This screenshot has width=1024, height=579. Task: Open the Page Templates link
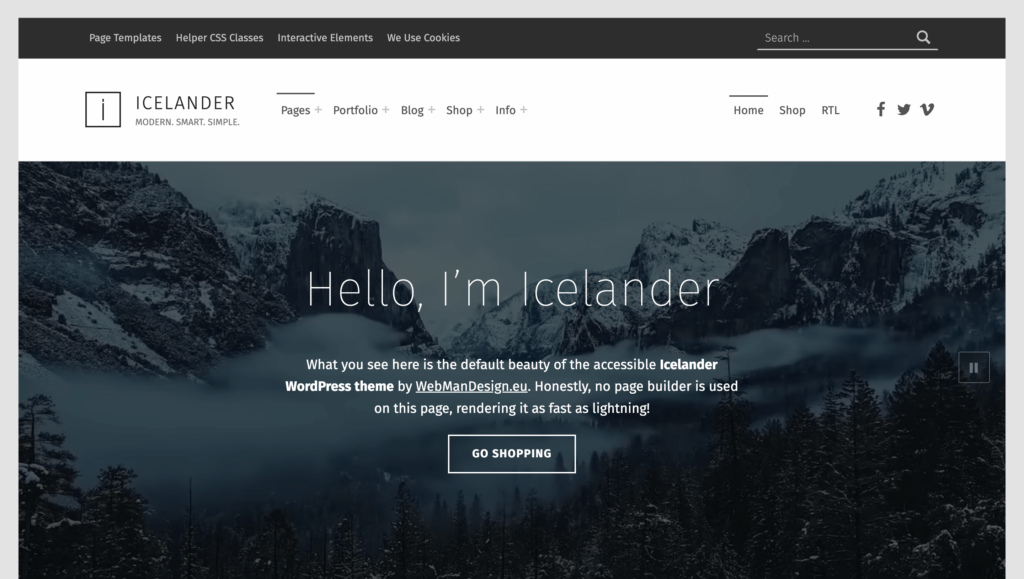(124, 37)
